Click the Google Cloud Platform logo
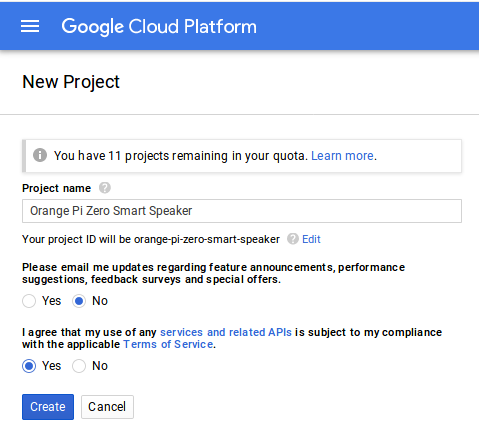 click(159, 27)
